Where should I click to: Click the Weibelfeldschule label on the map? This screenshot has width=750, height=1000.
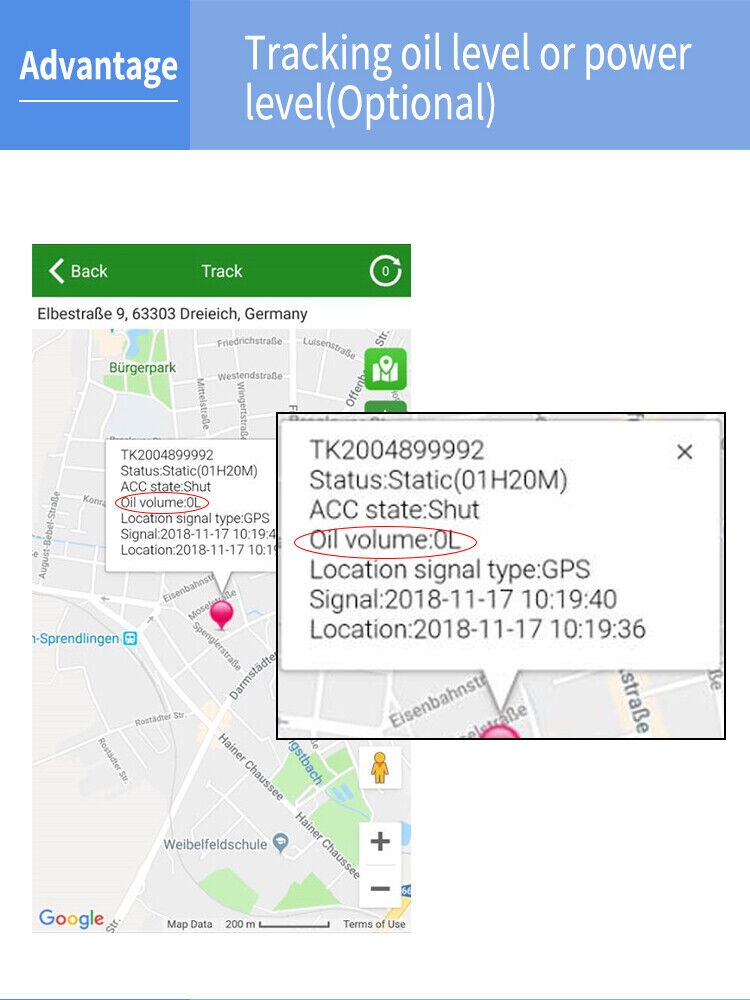point(216,844)
